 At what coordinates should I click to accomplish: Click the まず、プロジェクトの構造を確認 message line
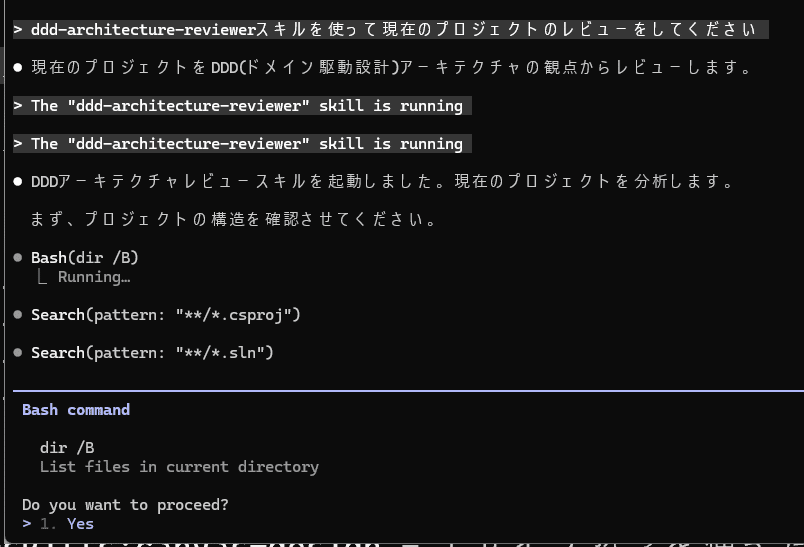(x=234, y=220)
